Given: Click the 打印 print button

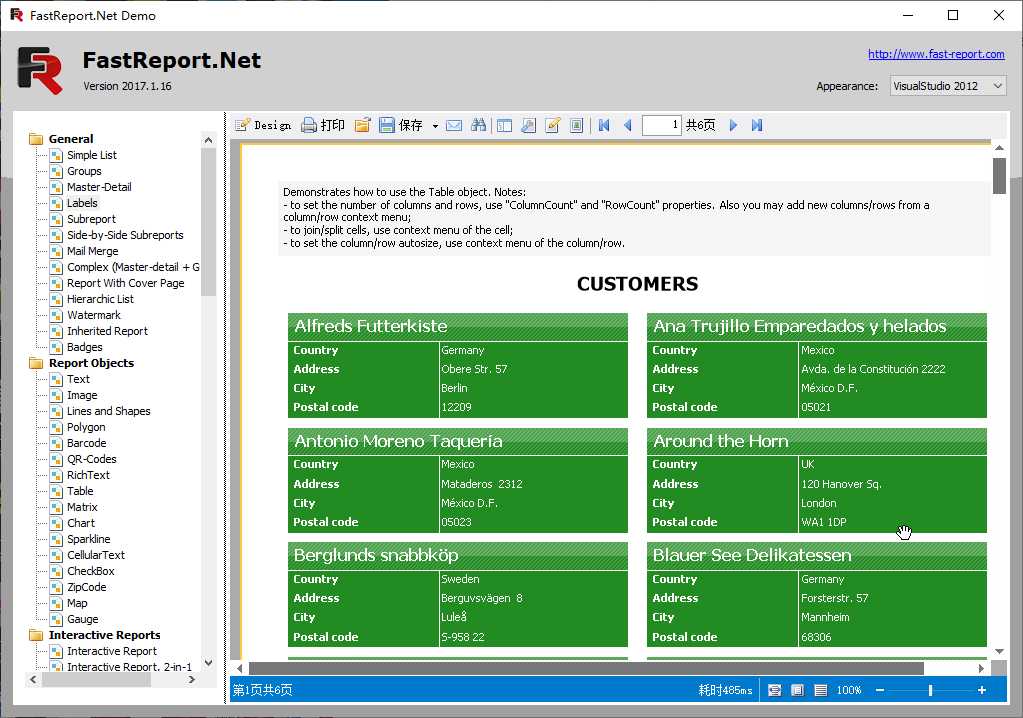Looking at the screenshot, I should [x=322, y=125].
